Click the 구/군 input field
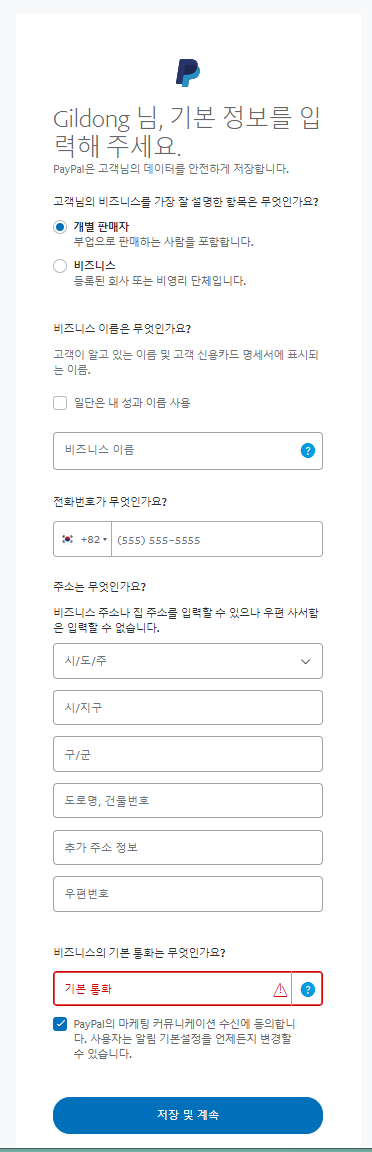The image size is (372, 1152). click(x=188, y=754)
